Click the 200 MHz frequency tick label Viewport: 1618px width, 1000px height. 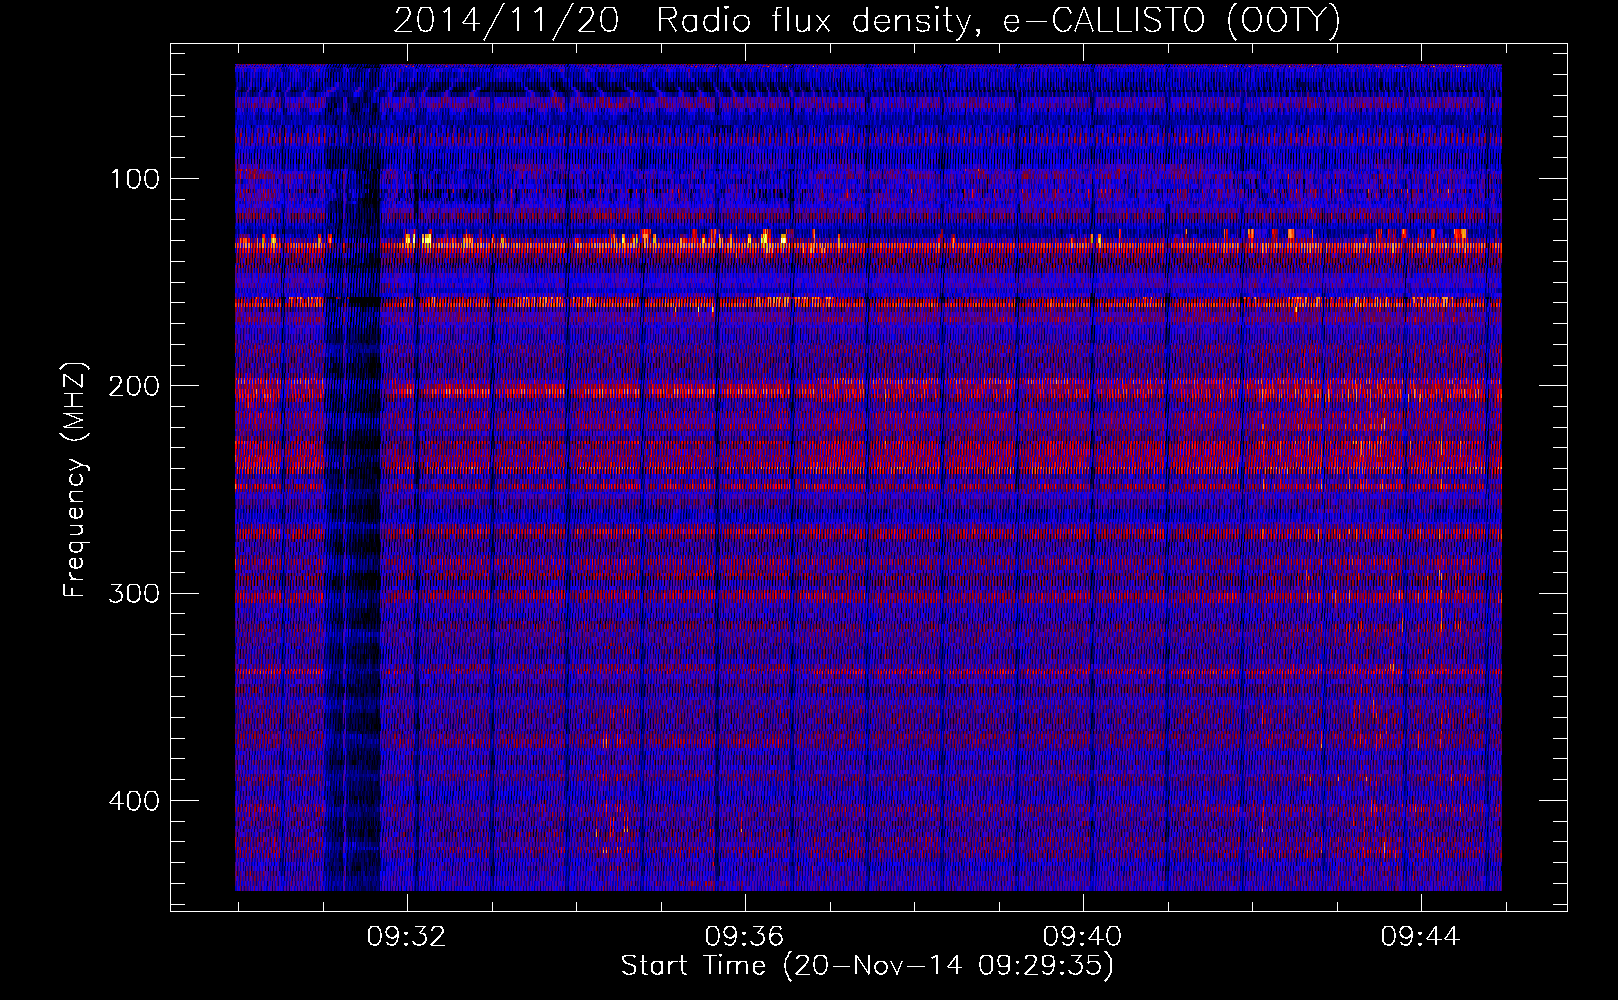tap(135, 386)
